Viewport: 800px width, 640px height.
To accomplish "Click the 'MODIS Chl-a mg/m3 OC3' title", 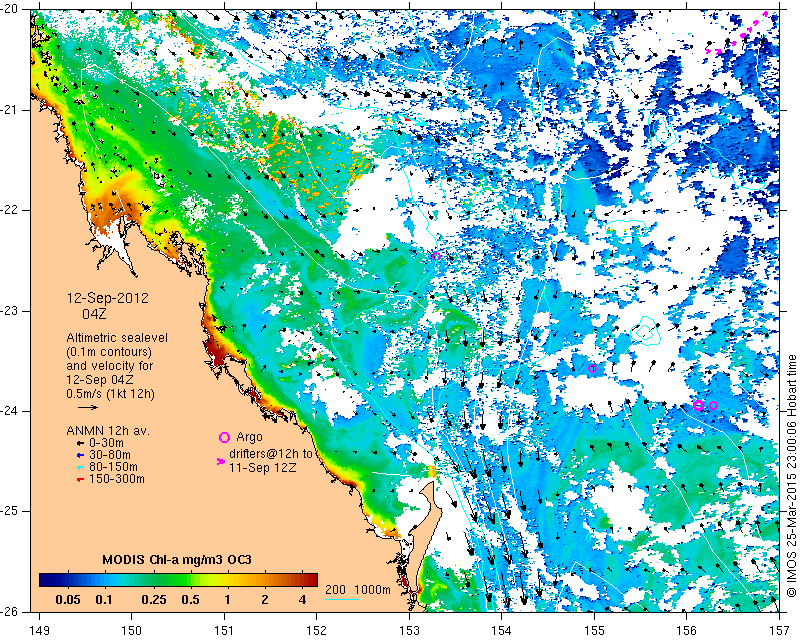I will [x=177, y=560].
